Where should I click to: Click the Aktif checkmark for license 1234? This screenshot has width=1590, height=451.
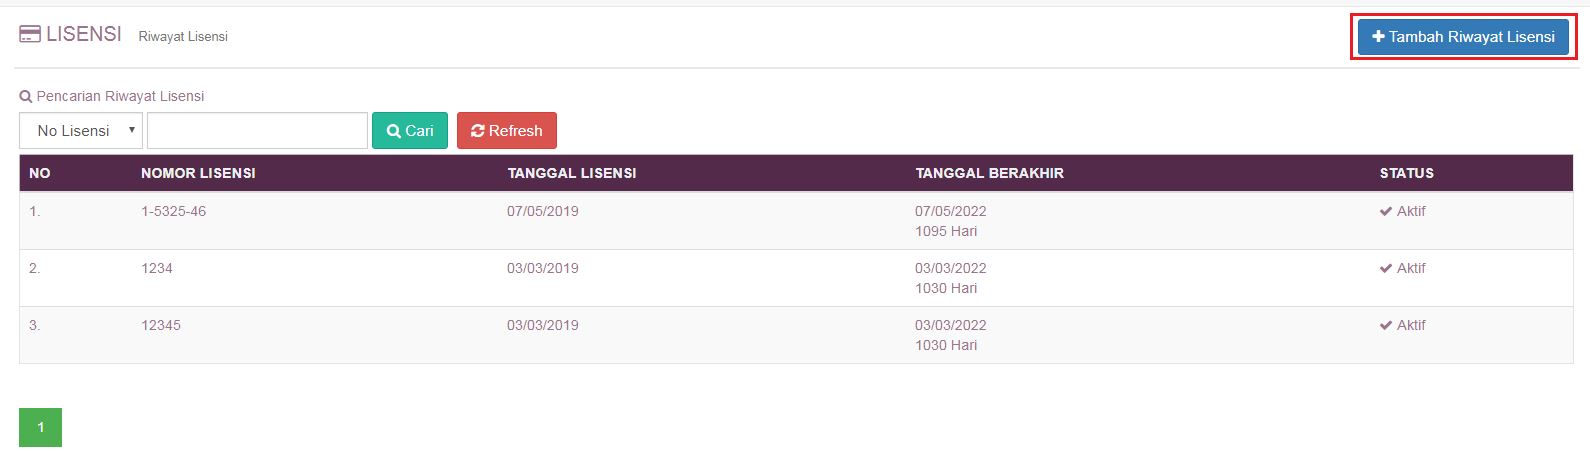point(1386,268)
